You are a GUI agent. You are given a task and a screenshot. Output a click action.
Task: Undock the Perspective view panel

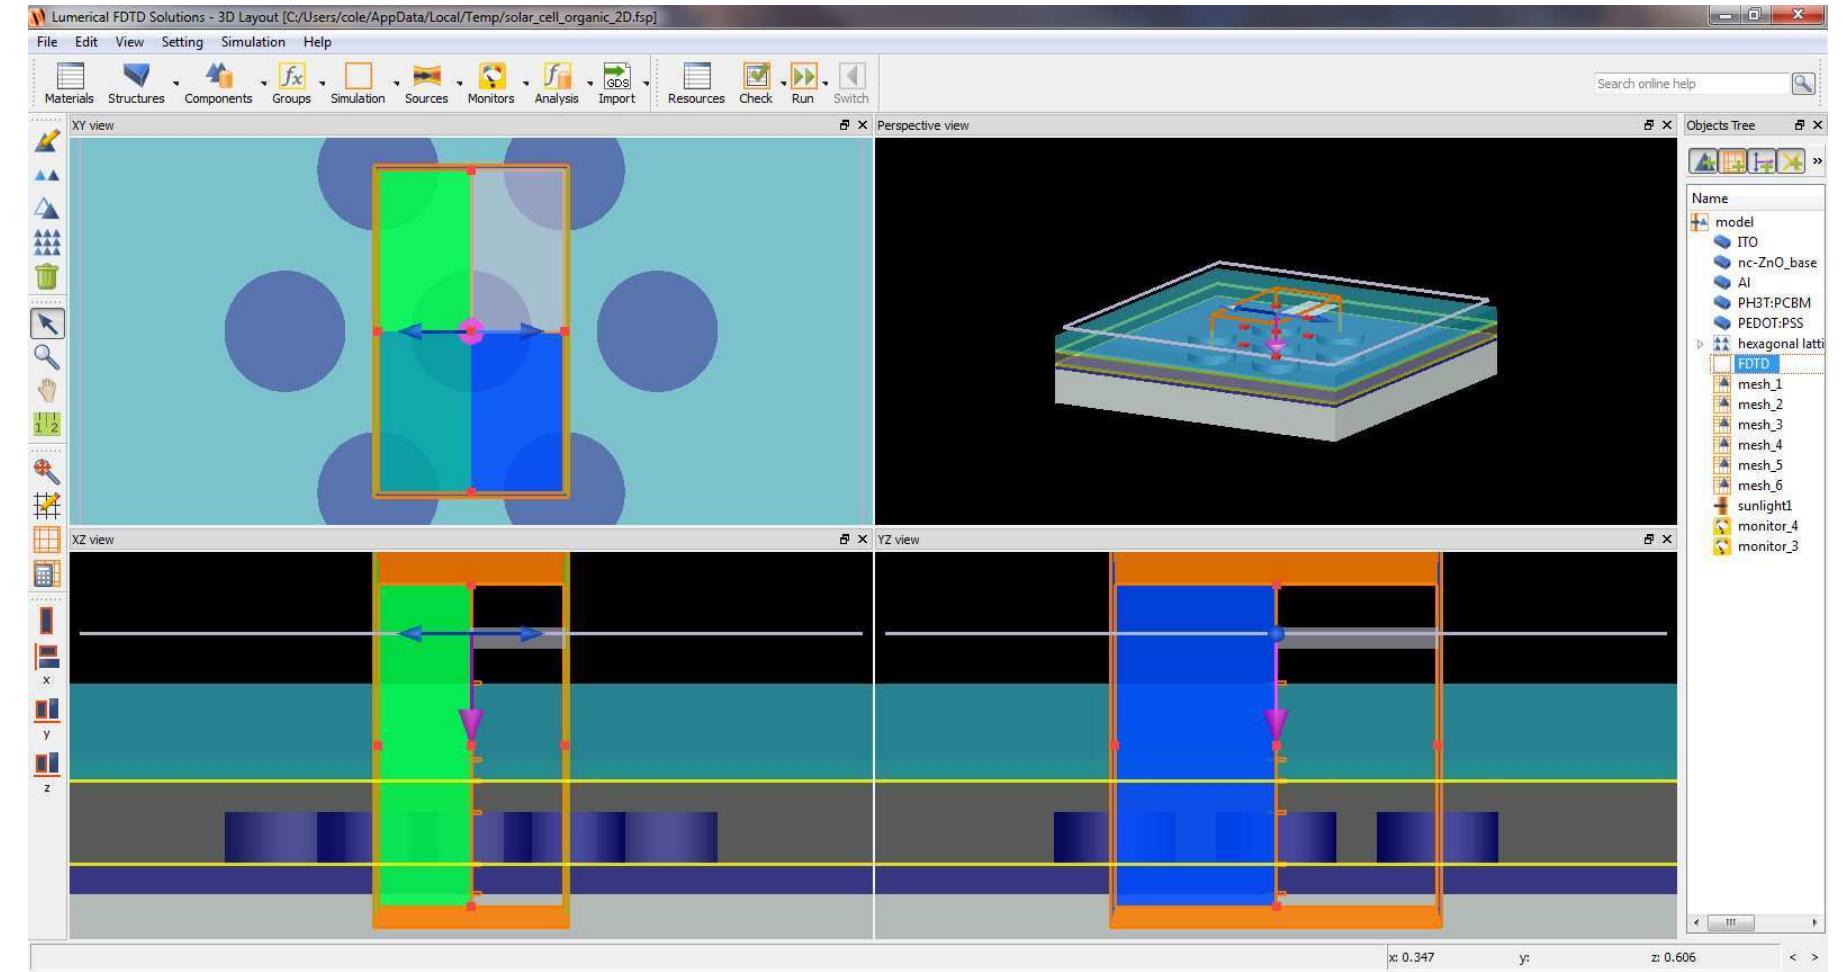(x=1648, y=126)
